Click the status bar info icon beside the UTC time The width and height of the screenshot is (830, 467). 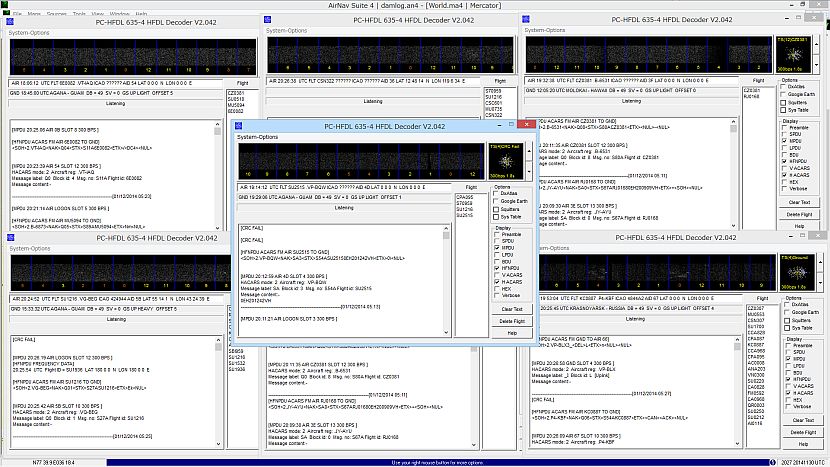point(772,462)
